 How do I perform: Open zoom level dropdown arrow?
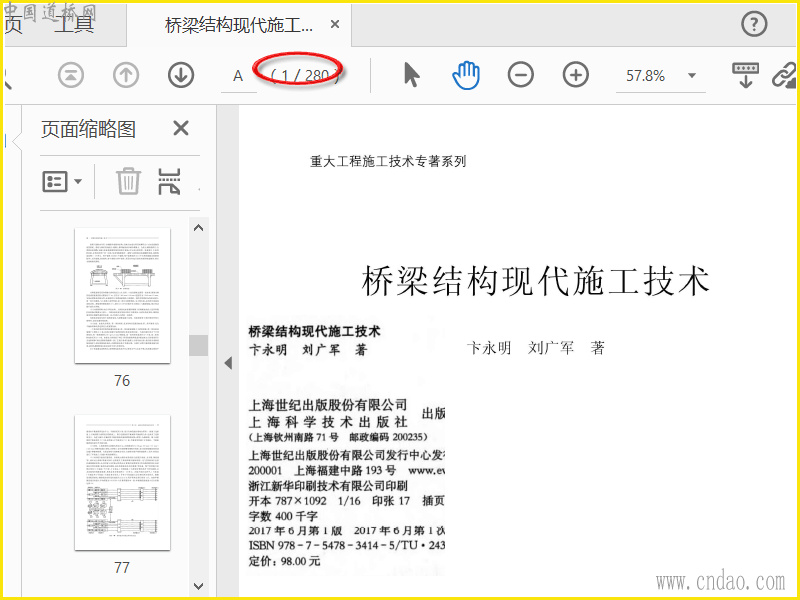[692, 76]
